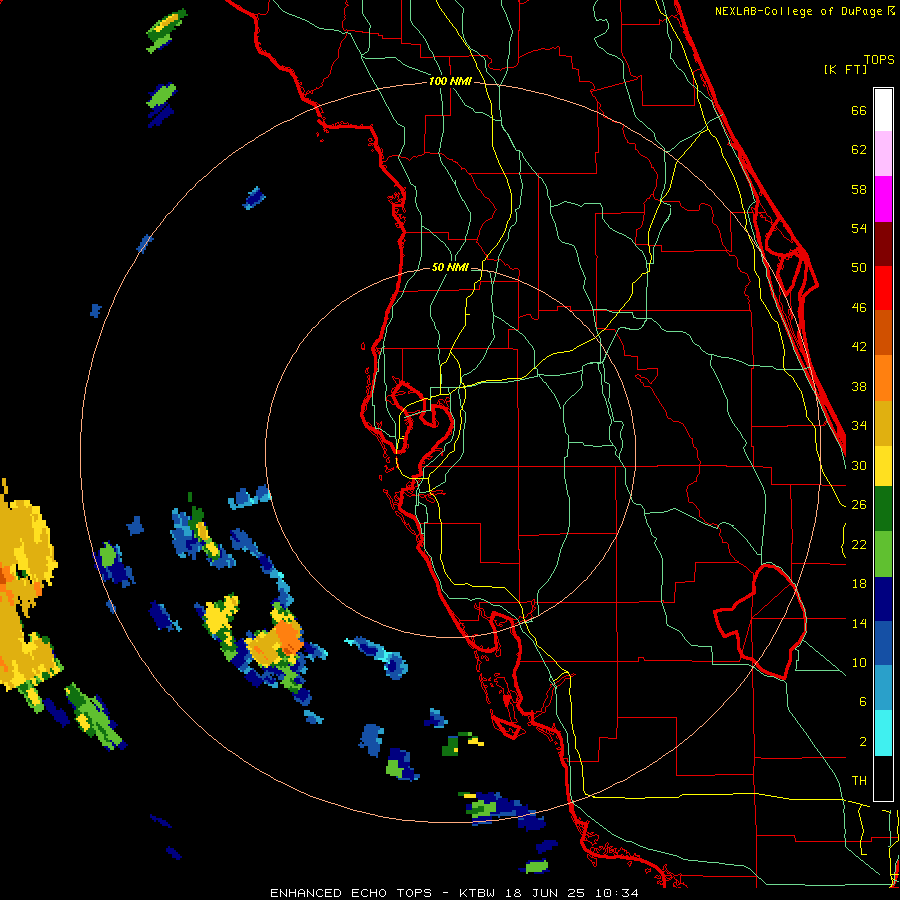This screenshot has width=900, height=900.
Task: Click the [K FT] units label
Action: pyautogui.click(x=845, y=69)
